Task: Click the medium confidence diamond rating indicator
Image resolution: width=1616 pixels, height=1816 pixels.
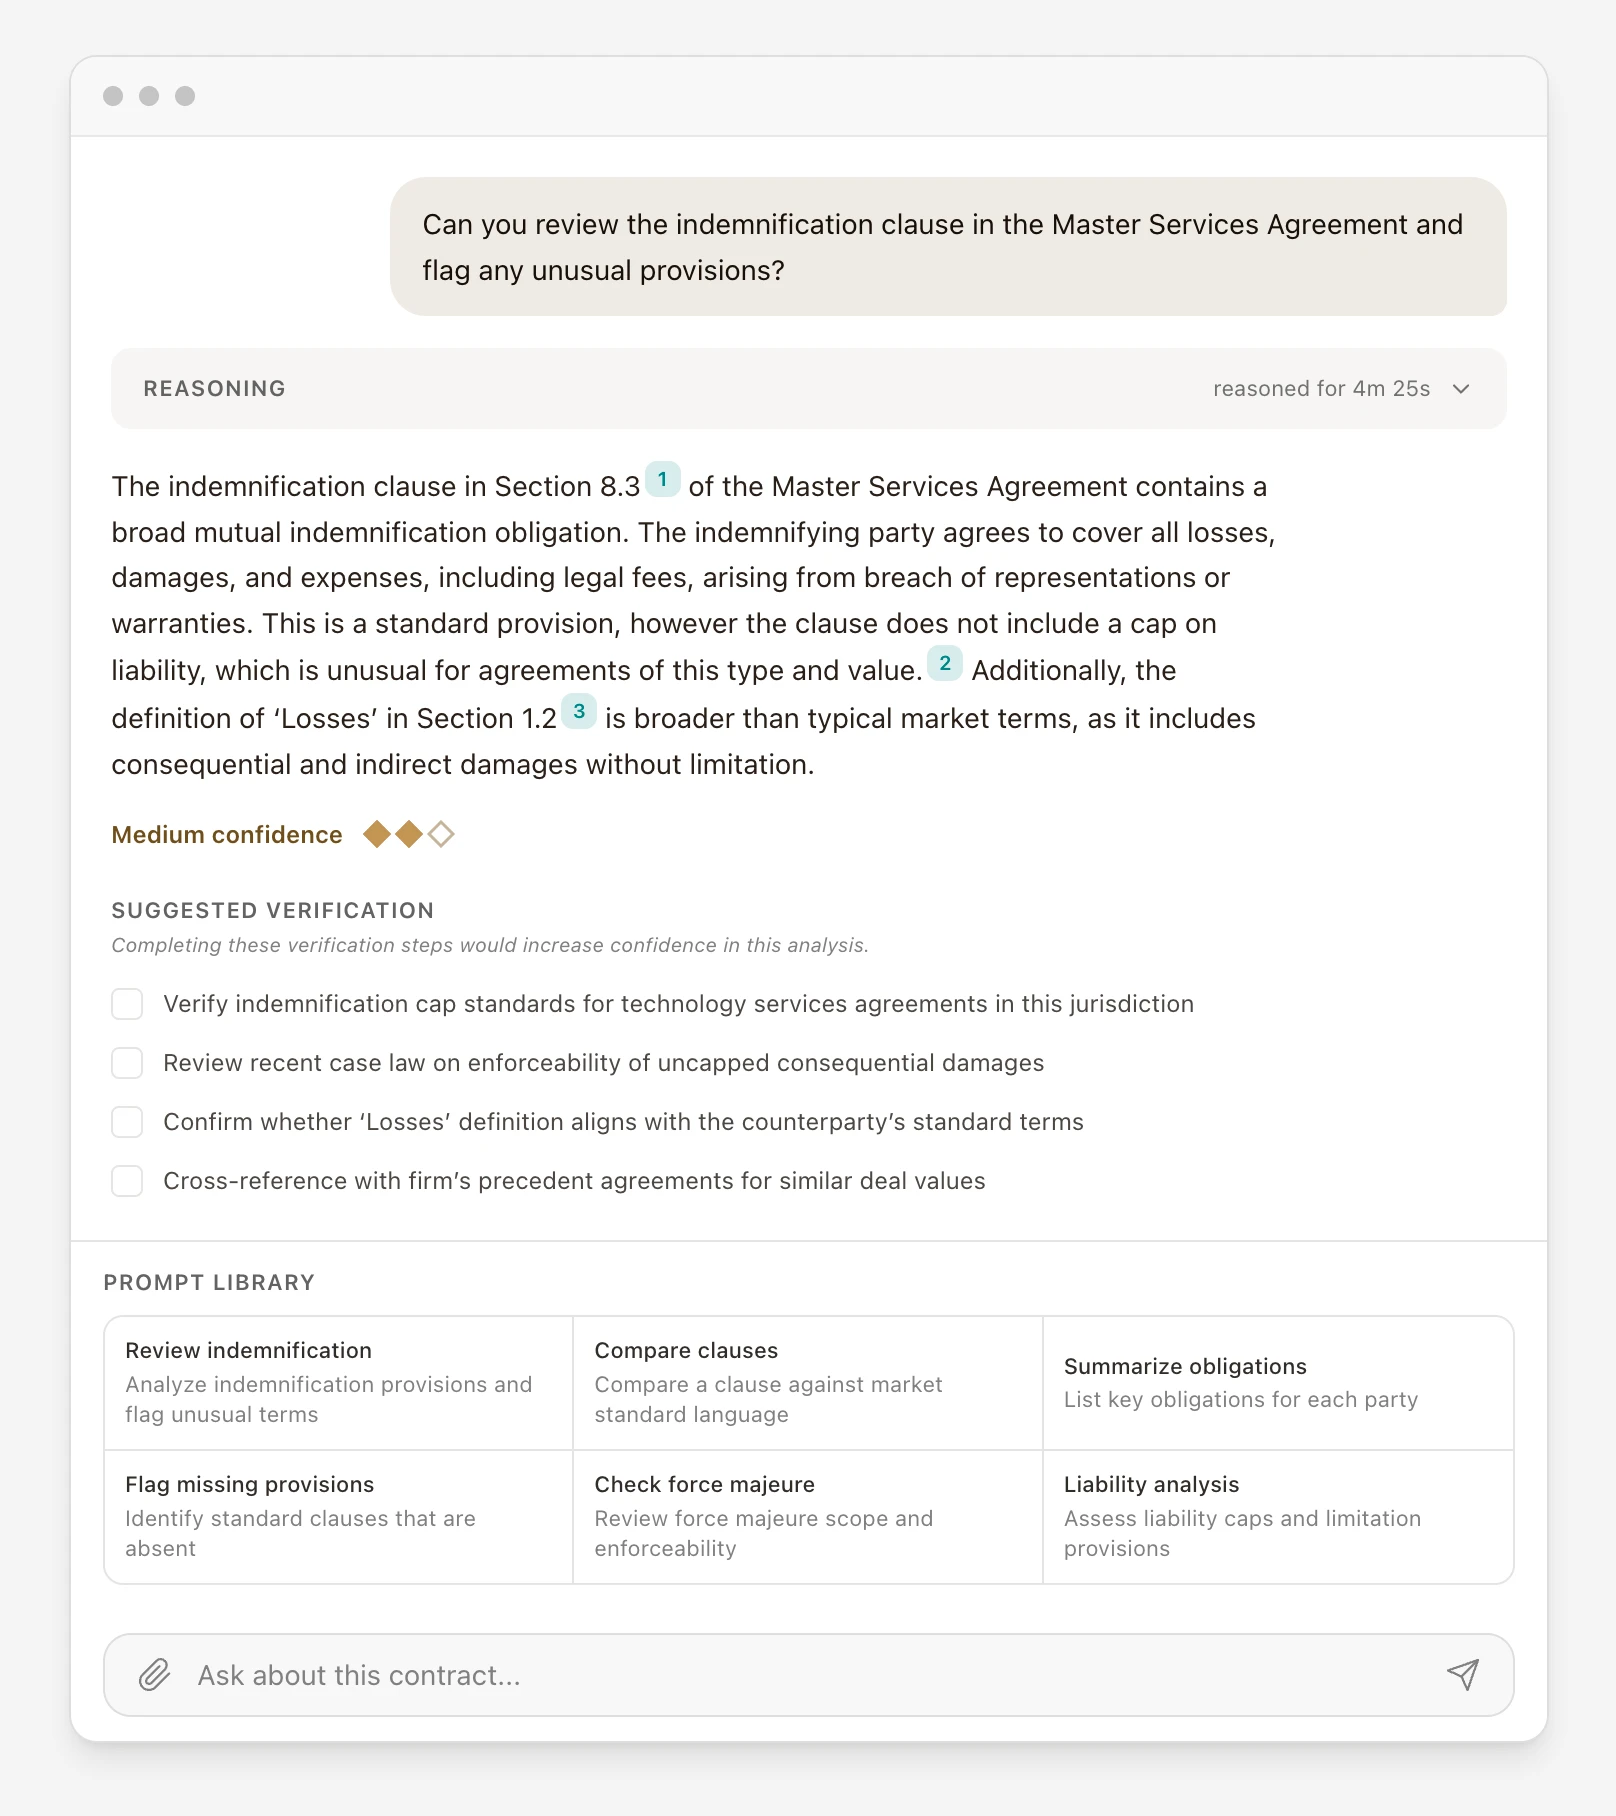Action: point(408,834)
